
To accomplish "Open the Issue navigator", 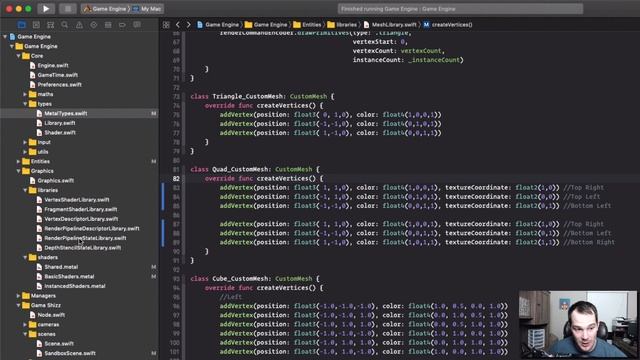I will click(x=79, y=25).
